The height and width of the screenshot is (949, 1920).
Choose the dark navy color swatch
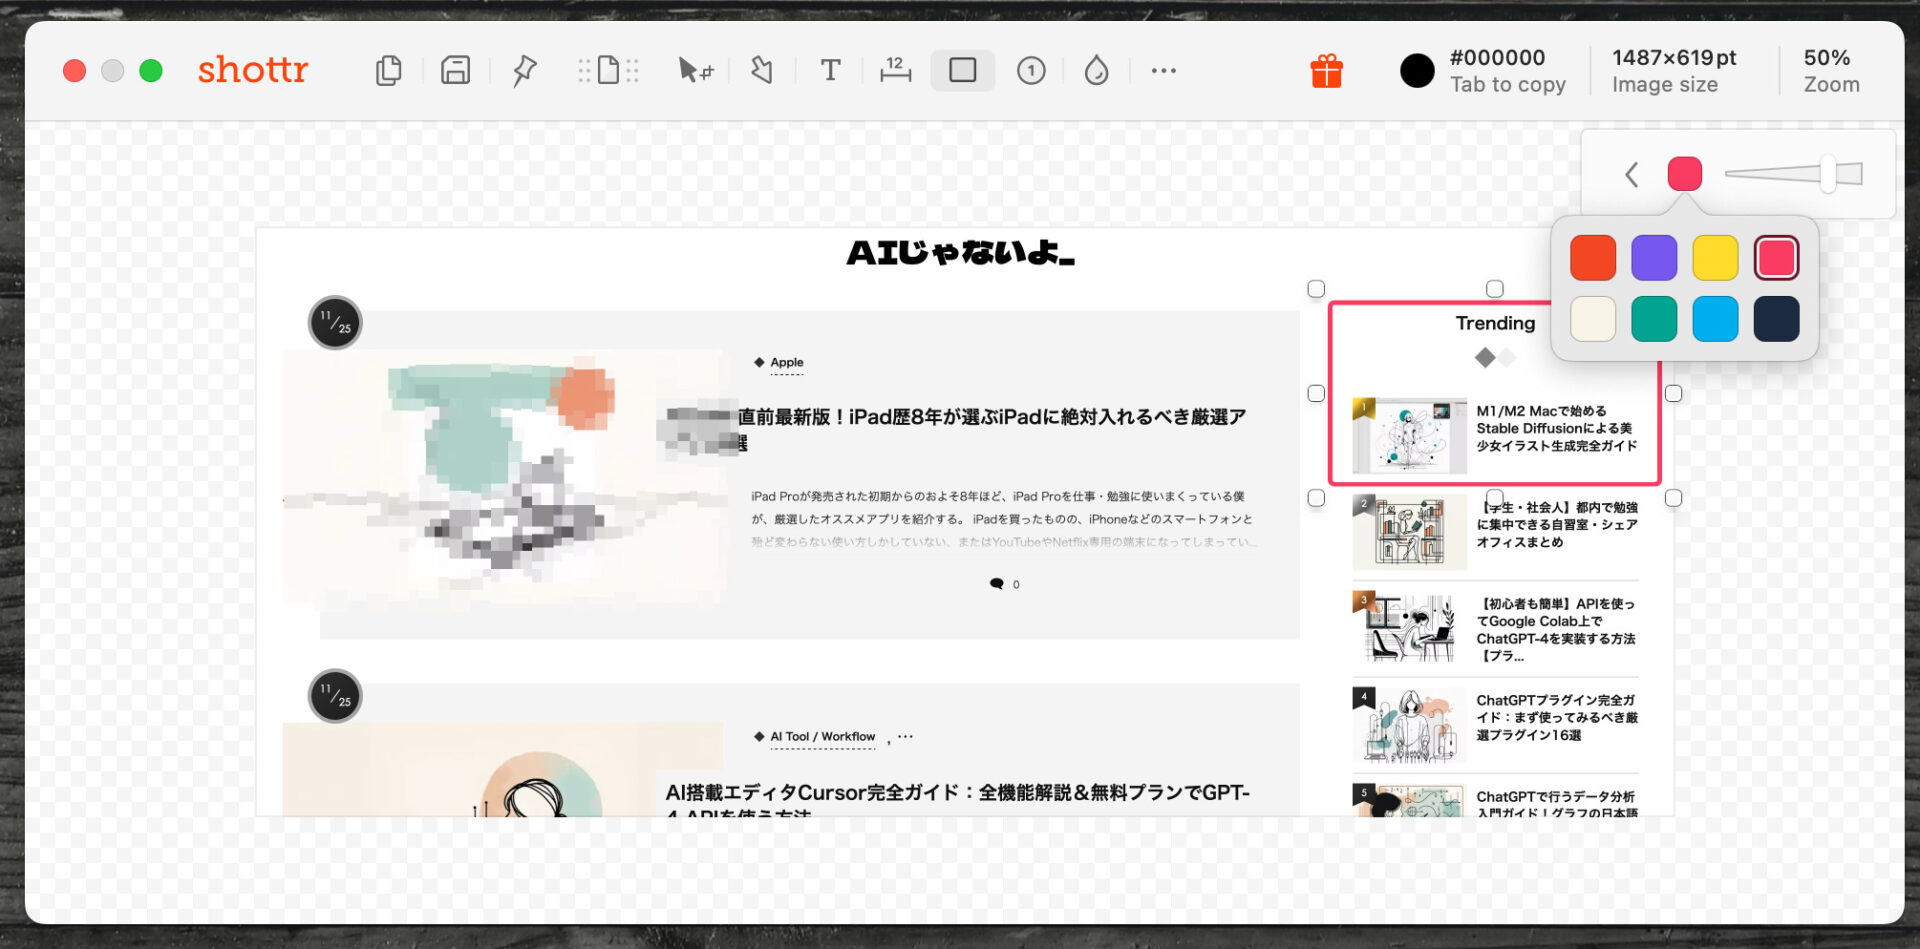[x=1776, y=320]
